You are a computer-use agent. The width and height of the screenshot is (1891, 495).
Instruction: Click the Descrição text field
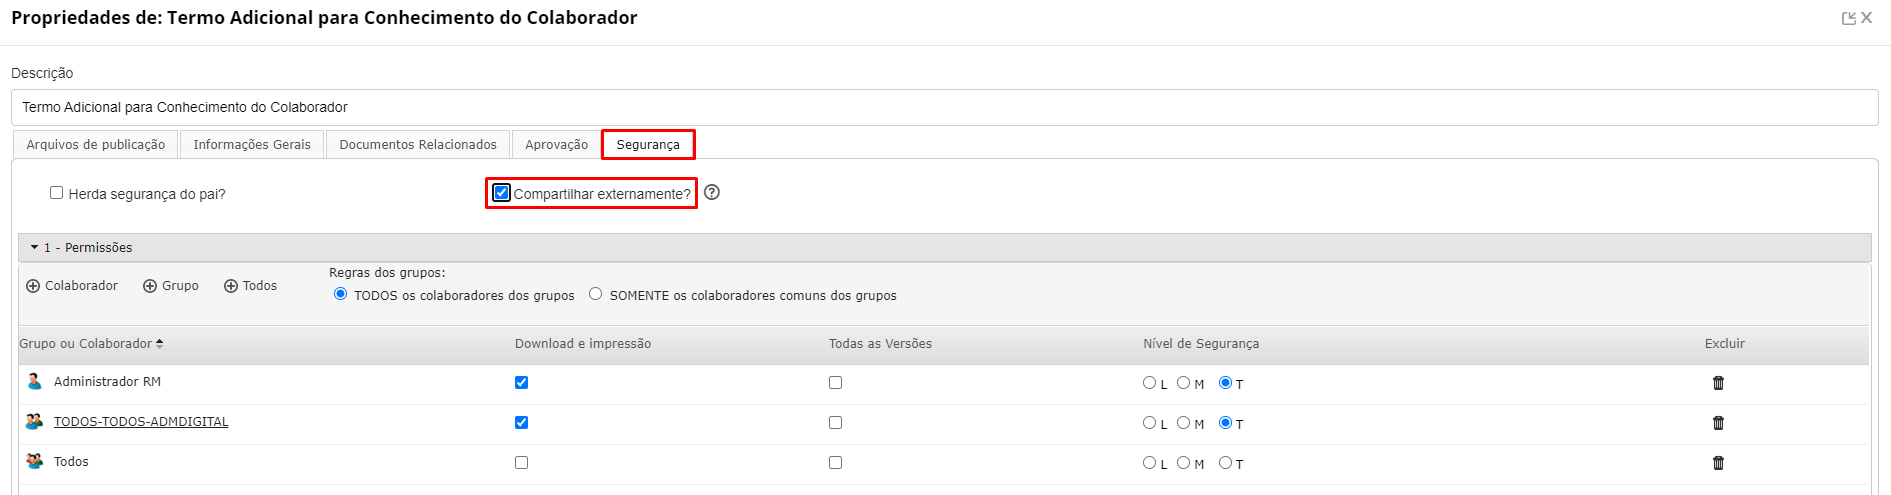[x=944, y=107]
